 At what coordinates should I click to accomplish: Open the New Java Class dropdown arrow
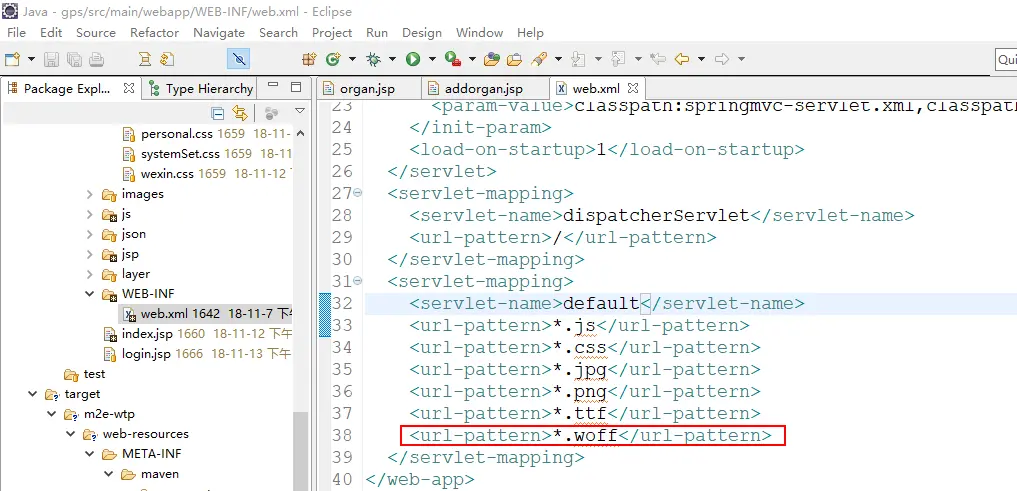[352, 60]
